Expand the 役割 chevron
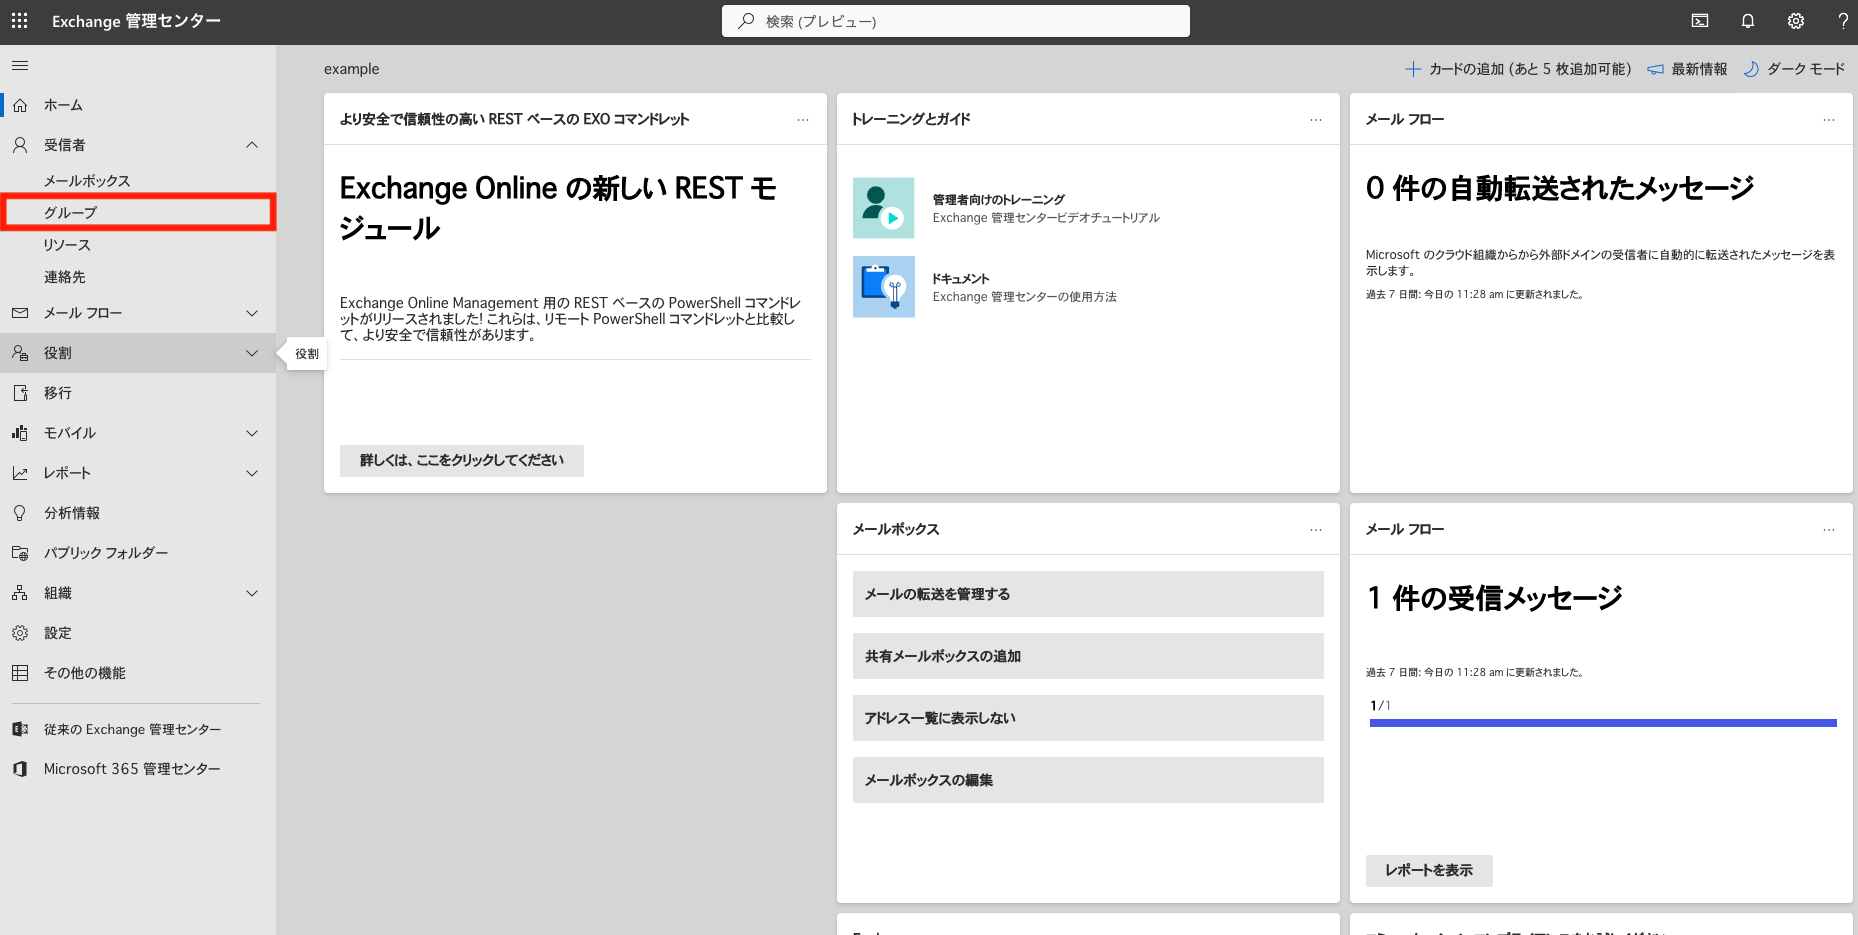 (252, 353)
